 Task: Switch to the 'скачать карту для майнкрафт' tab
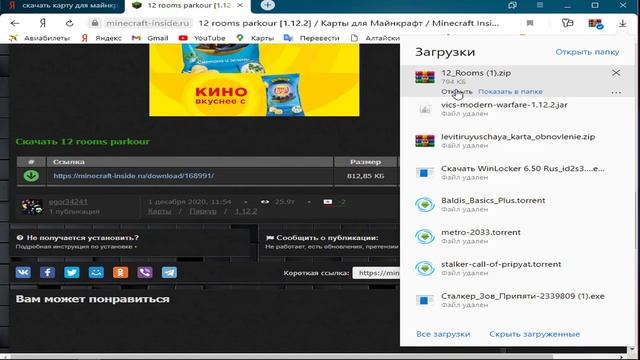pyautogui.click(x=62, y=6)
